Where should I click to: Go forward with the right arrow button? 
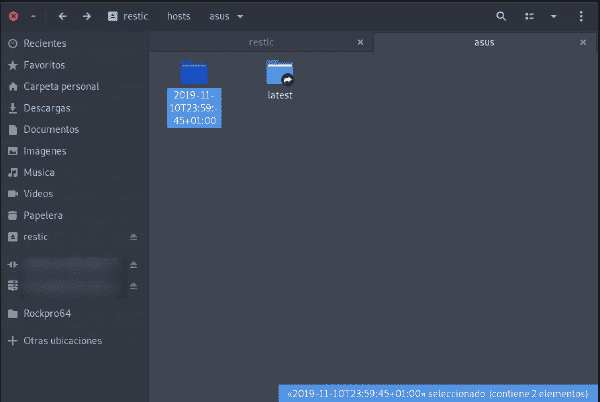[x=87, y=16]
